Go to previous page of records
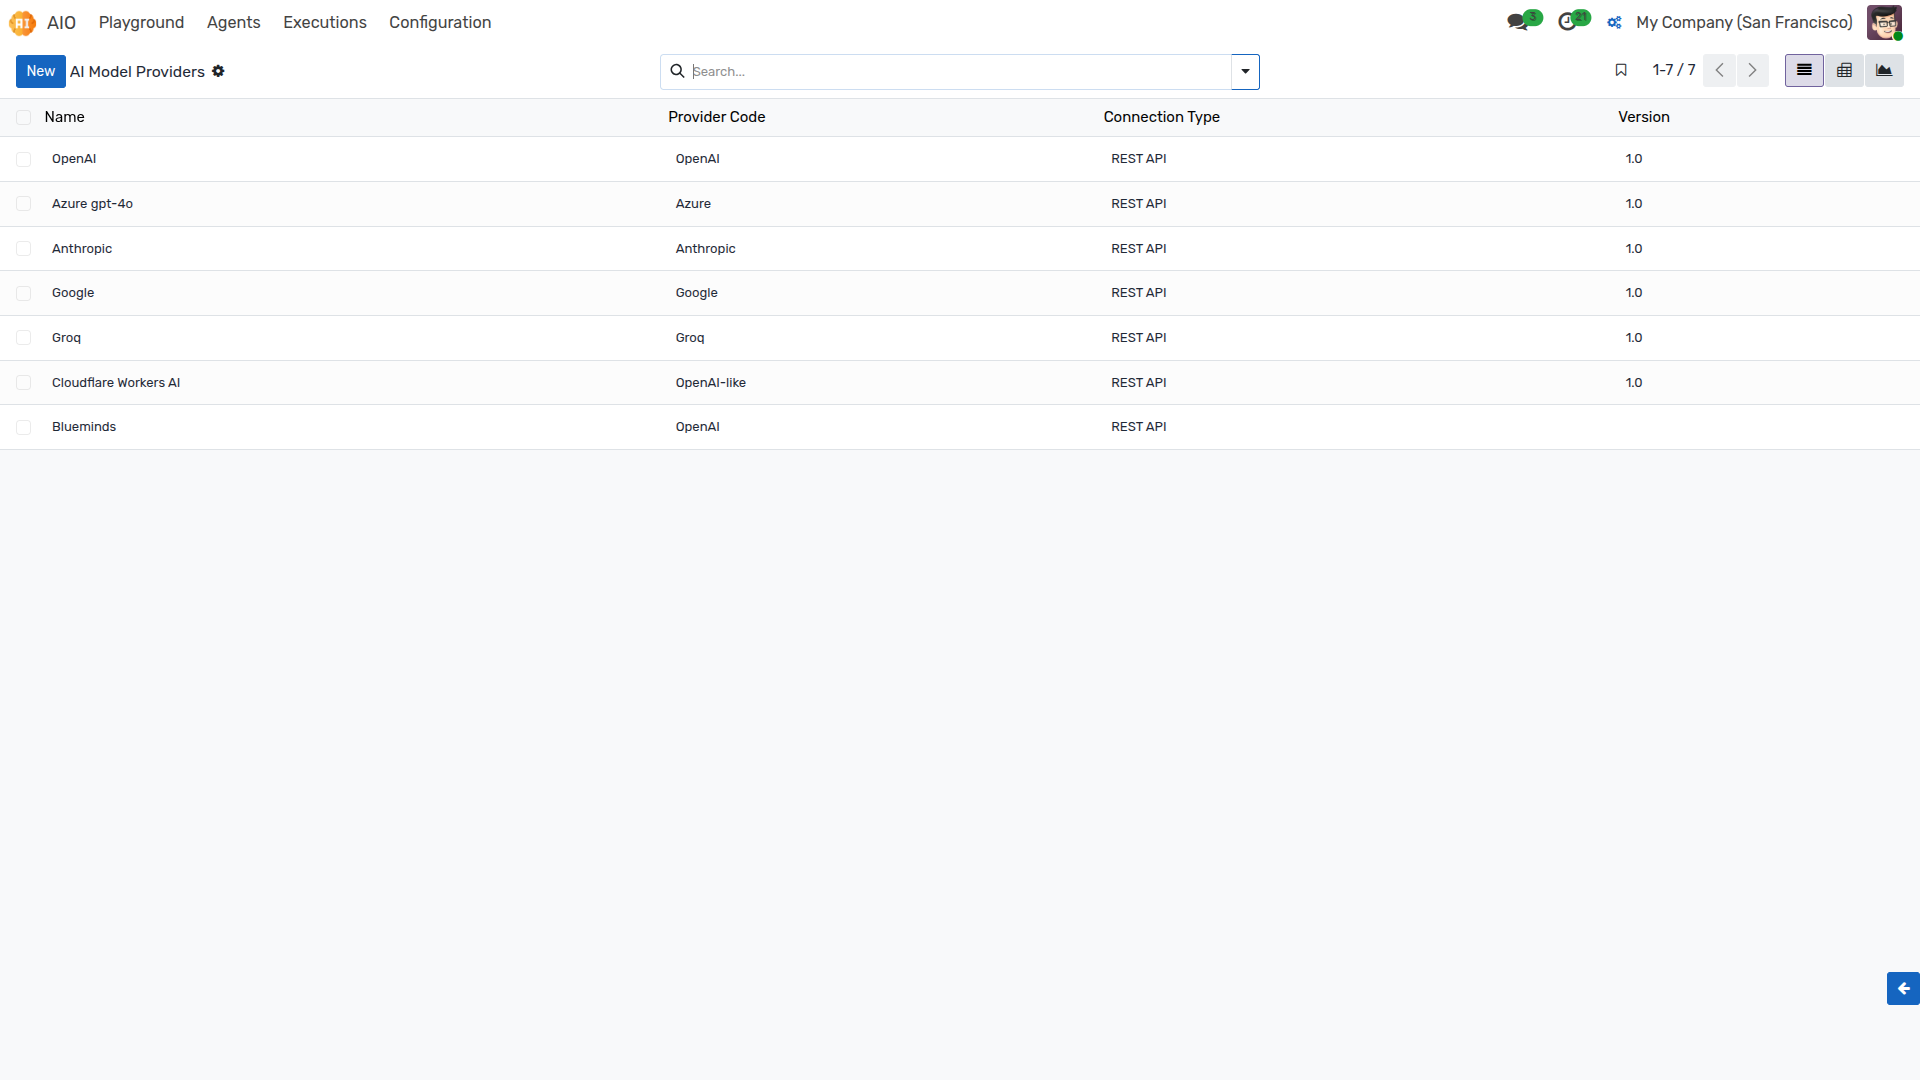This screenshot has width=1920, height=1080. [1719, 70]
